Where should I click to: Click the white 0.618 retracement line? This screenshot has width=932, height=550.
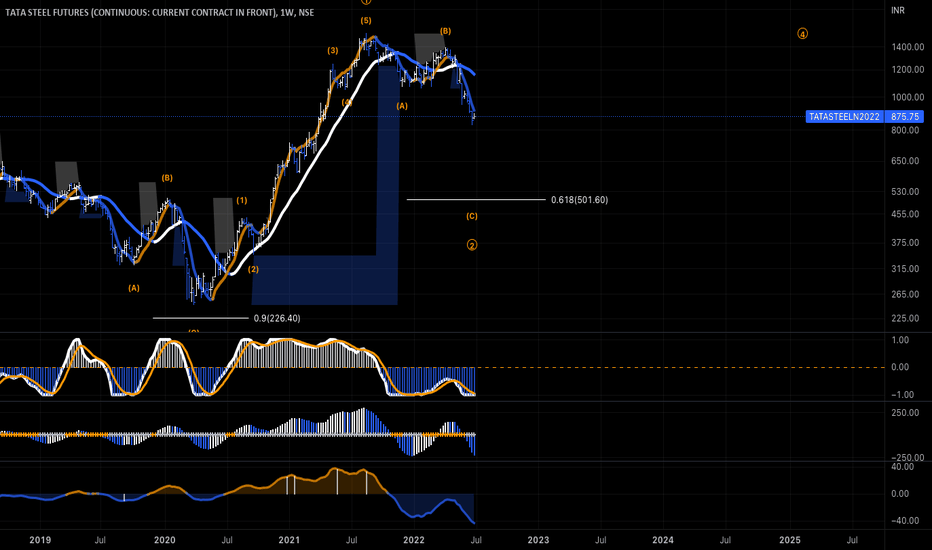click(x=476, y=200)
